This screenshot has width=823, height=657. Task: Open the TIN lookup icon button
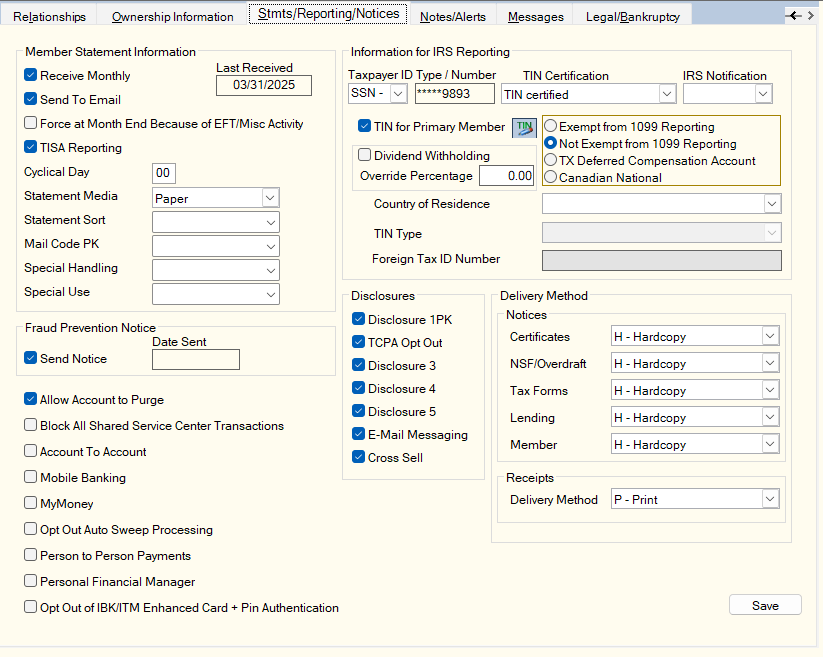(524, 128)
